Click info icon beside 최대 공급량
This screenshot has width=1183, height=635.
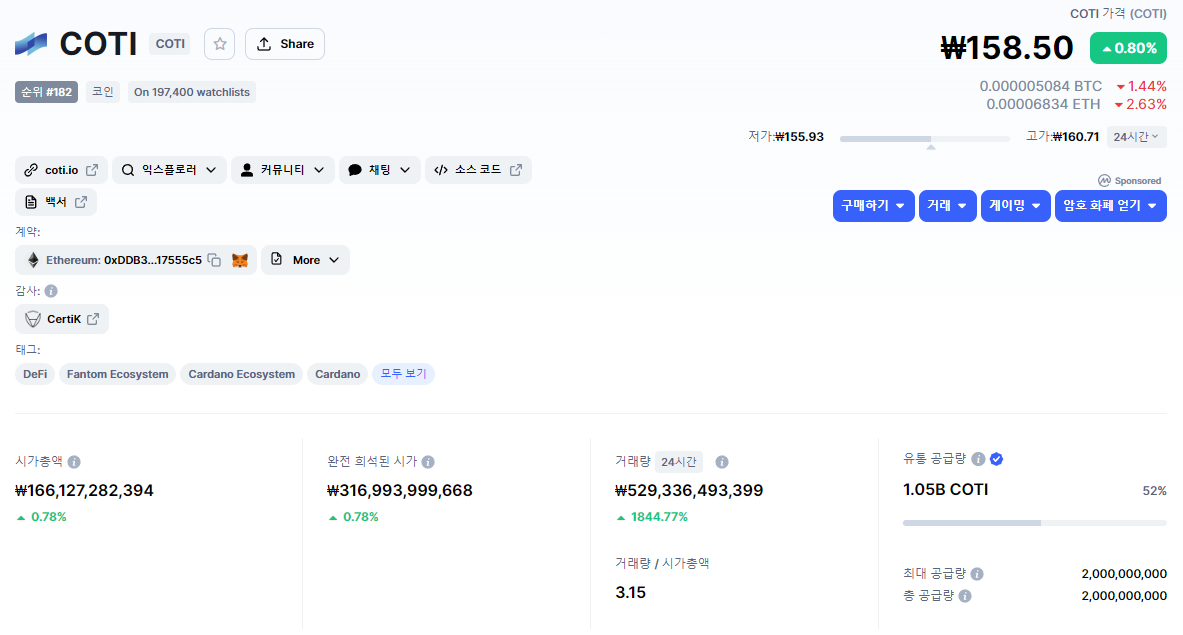[x=977, y=574]
